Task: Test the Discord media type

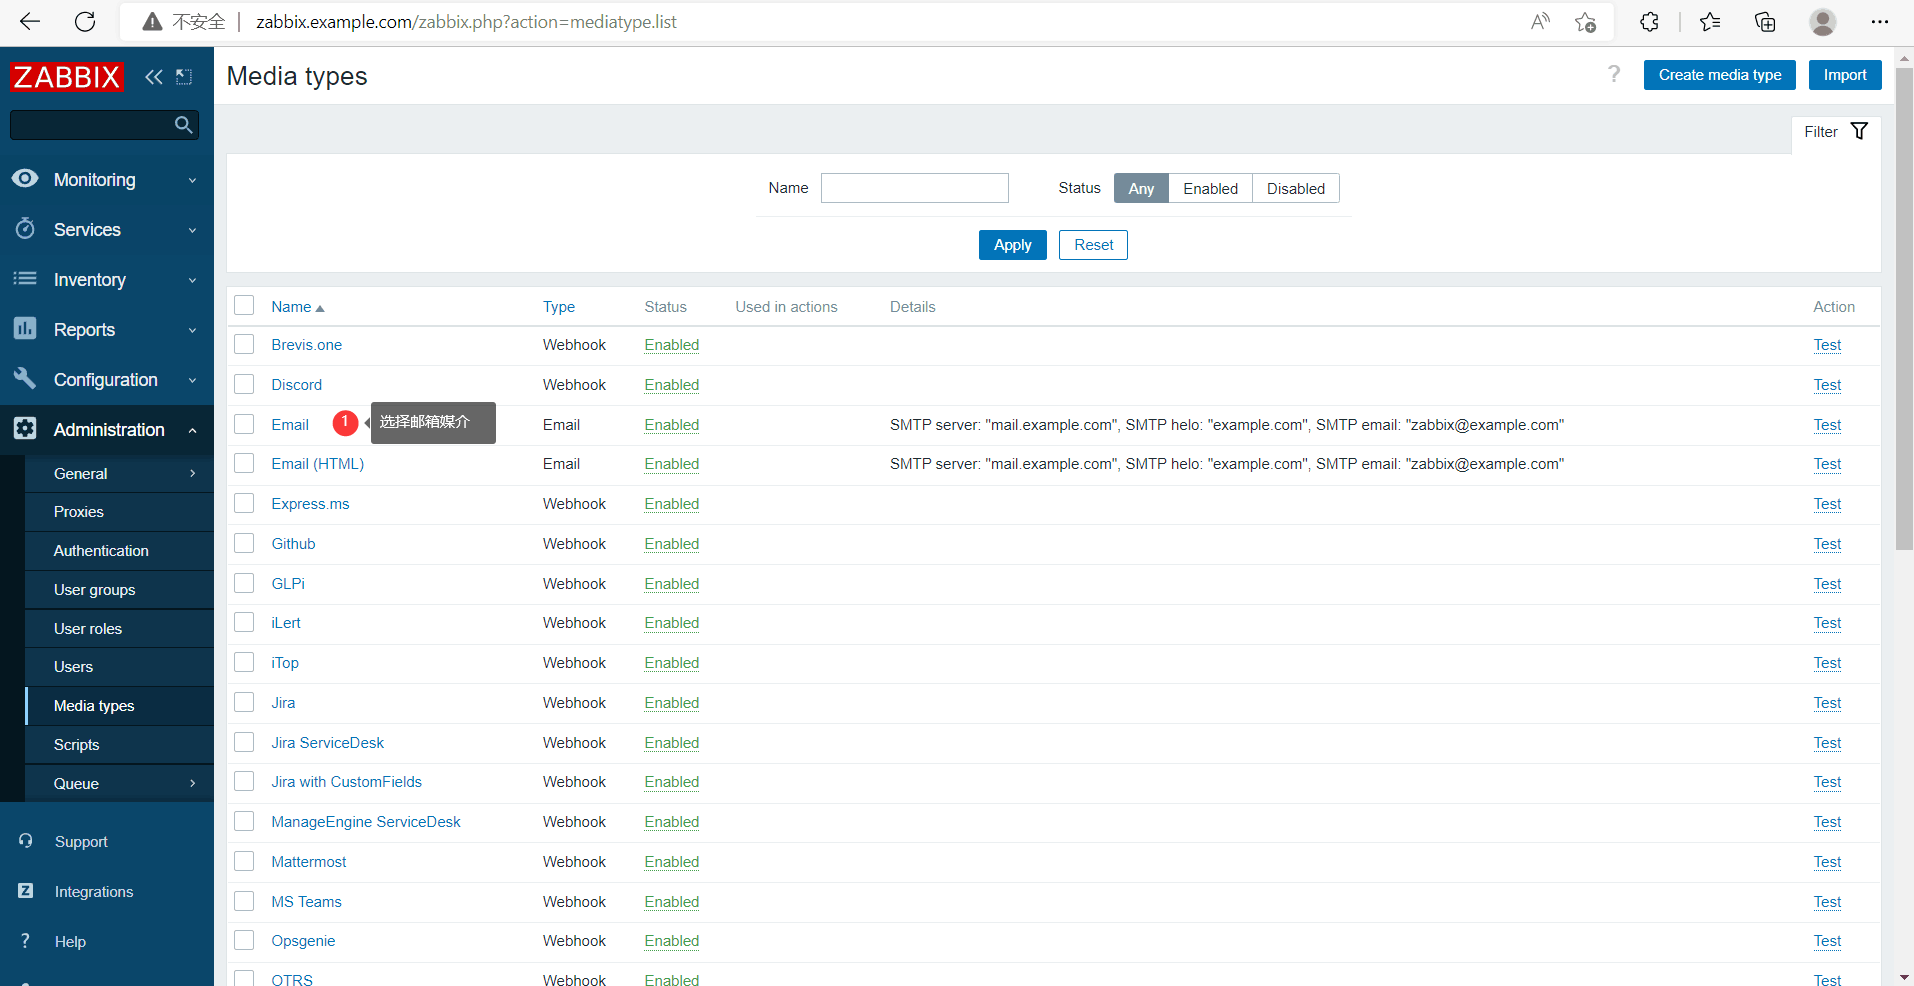Action: point(1827,385)
